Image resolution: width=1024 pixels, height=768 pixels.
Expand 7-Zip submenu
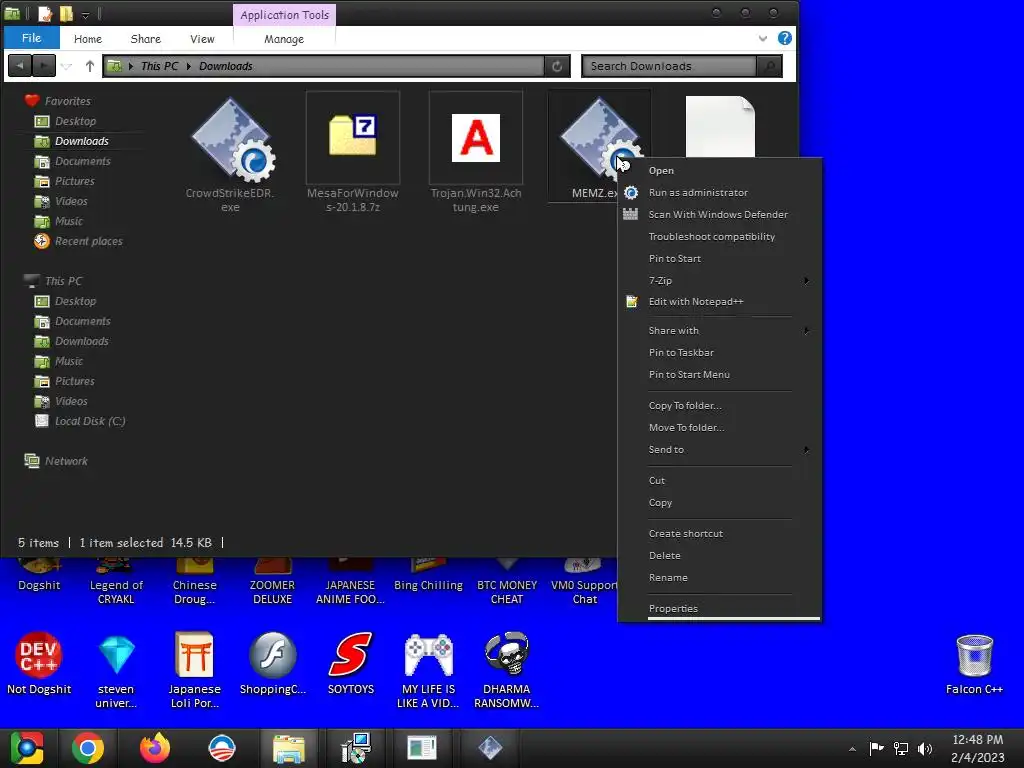point(807,280)
